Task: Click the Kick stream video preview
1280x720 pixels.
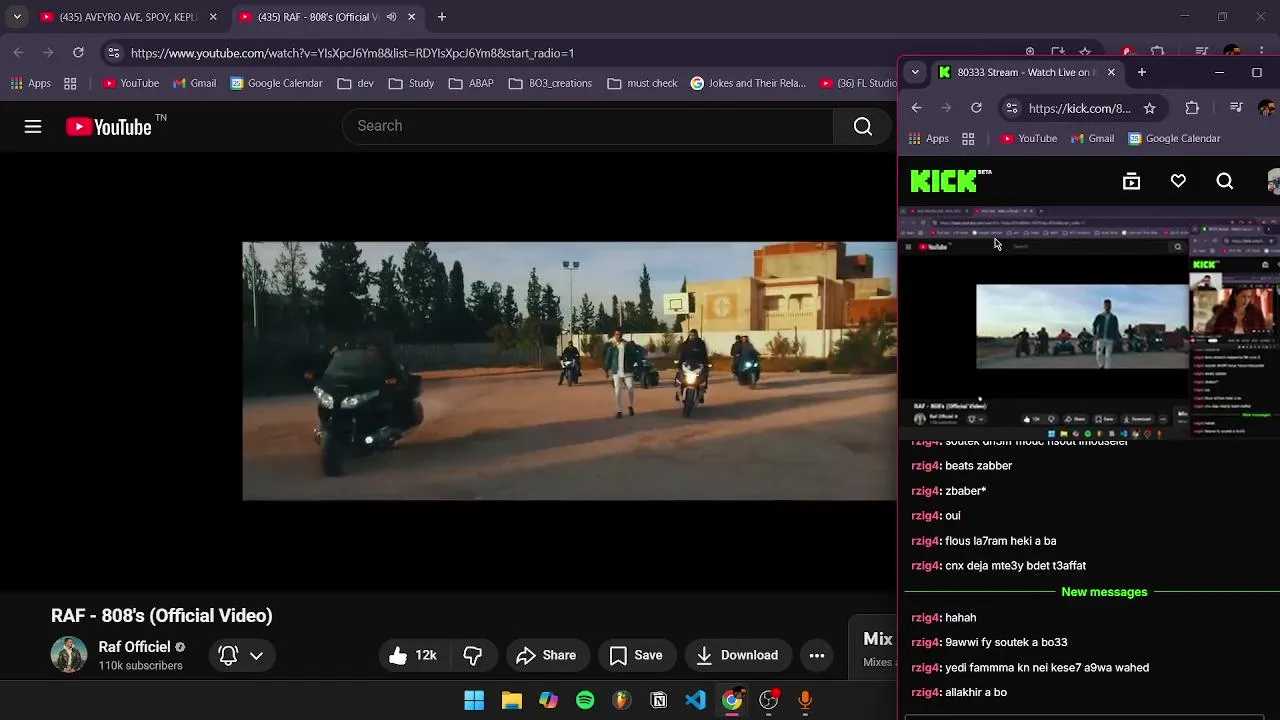Action: click(1089, 323)
